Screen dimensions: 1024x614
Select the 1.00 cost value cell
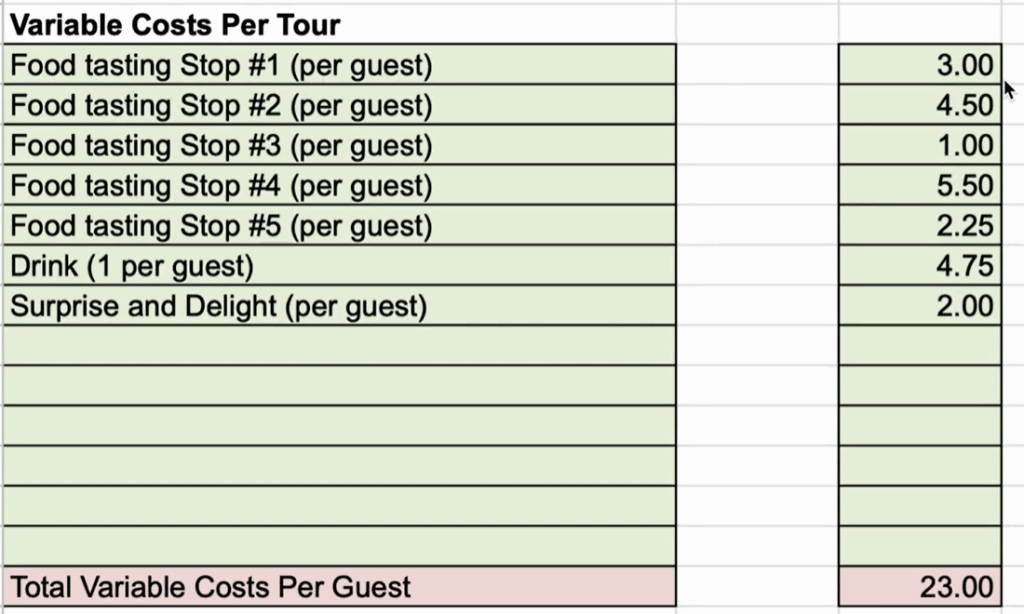(x=920, y=145)
